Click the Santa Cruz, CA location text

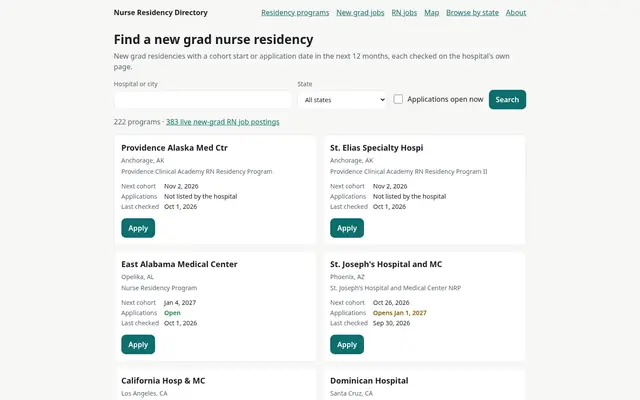pyautogui.click(x=351, y=393)
